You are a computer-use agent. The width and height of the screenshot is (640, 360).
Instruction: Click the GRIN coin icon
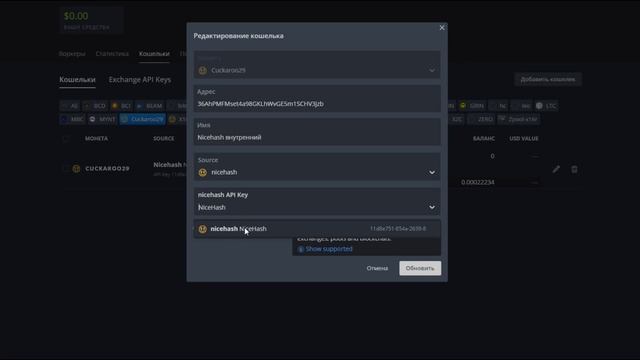[463, 106]
